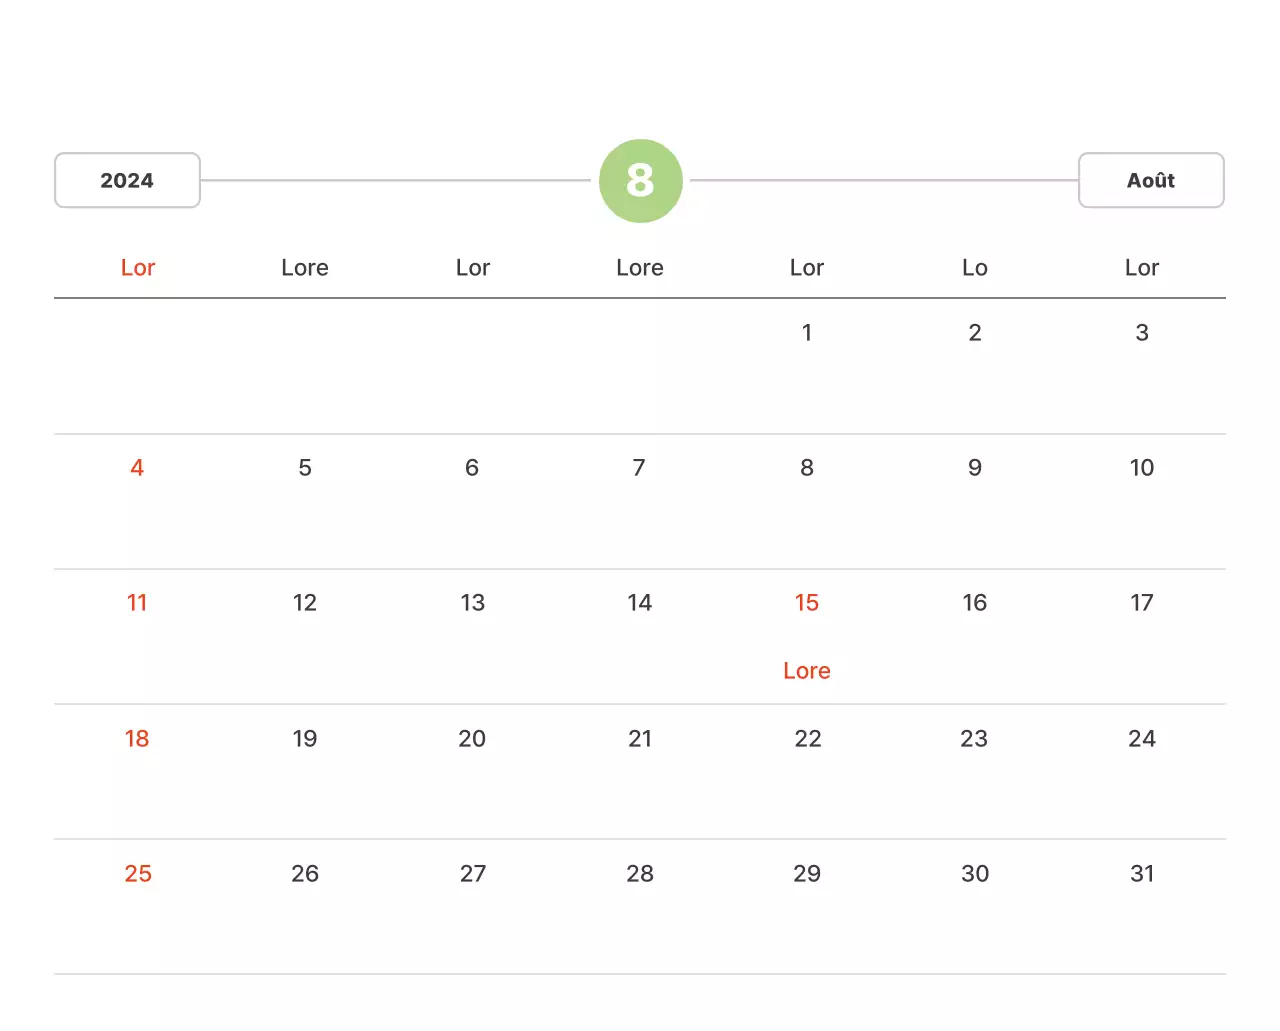The image size is (1280, 1031).
Task: Choose date 13 in the third row
Action: tap(472, 603)
